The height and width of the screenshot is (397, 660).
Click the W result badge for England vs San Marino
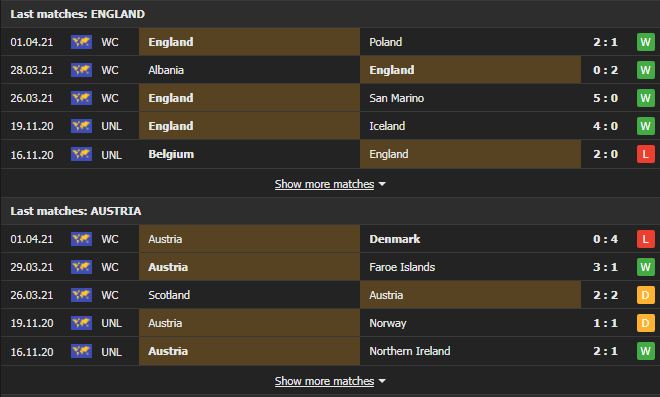[645, 98]
